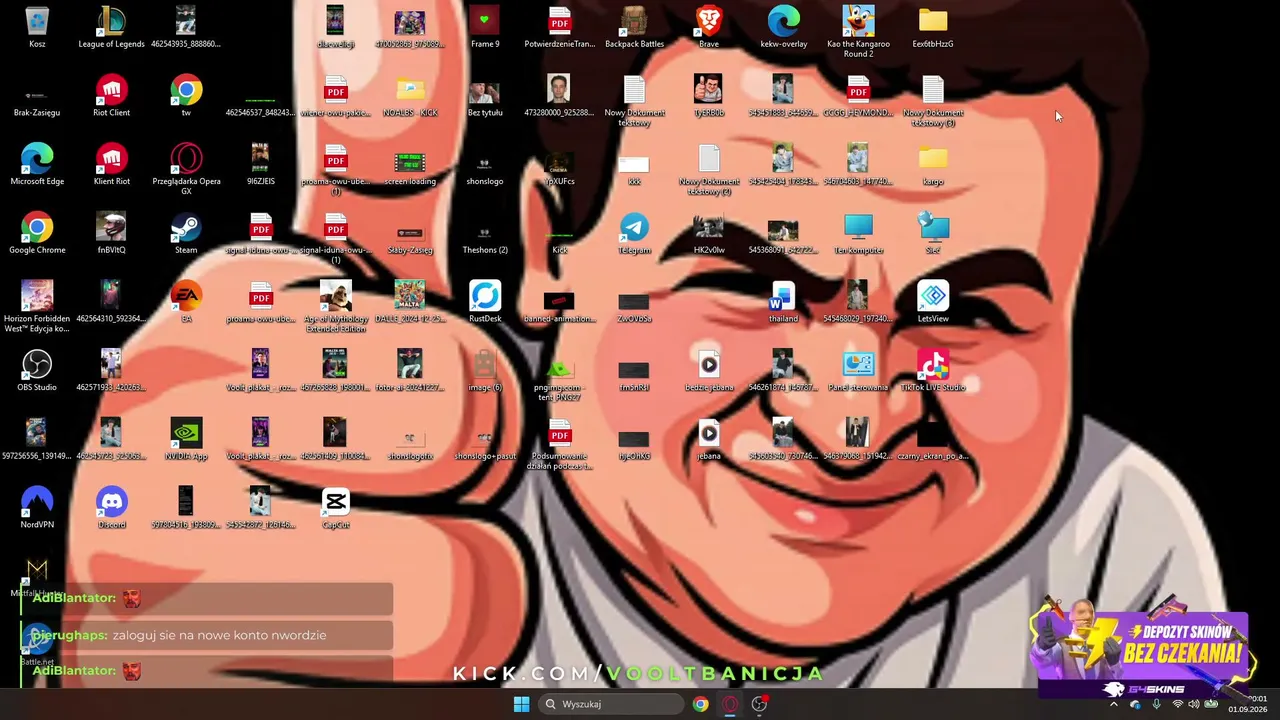Select the bedzie jebana media file
Image resolution: width=1280 pixels, height=720 pixels.
click(709, 372)
